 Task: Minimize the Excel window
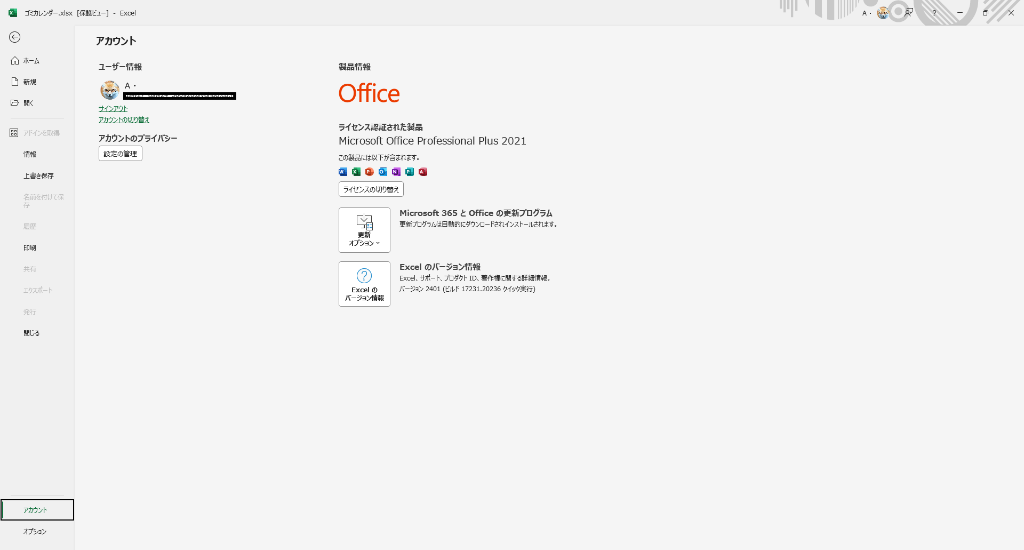coord(959,12)
